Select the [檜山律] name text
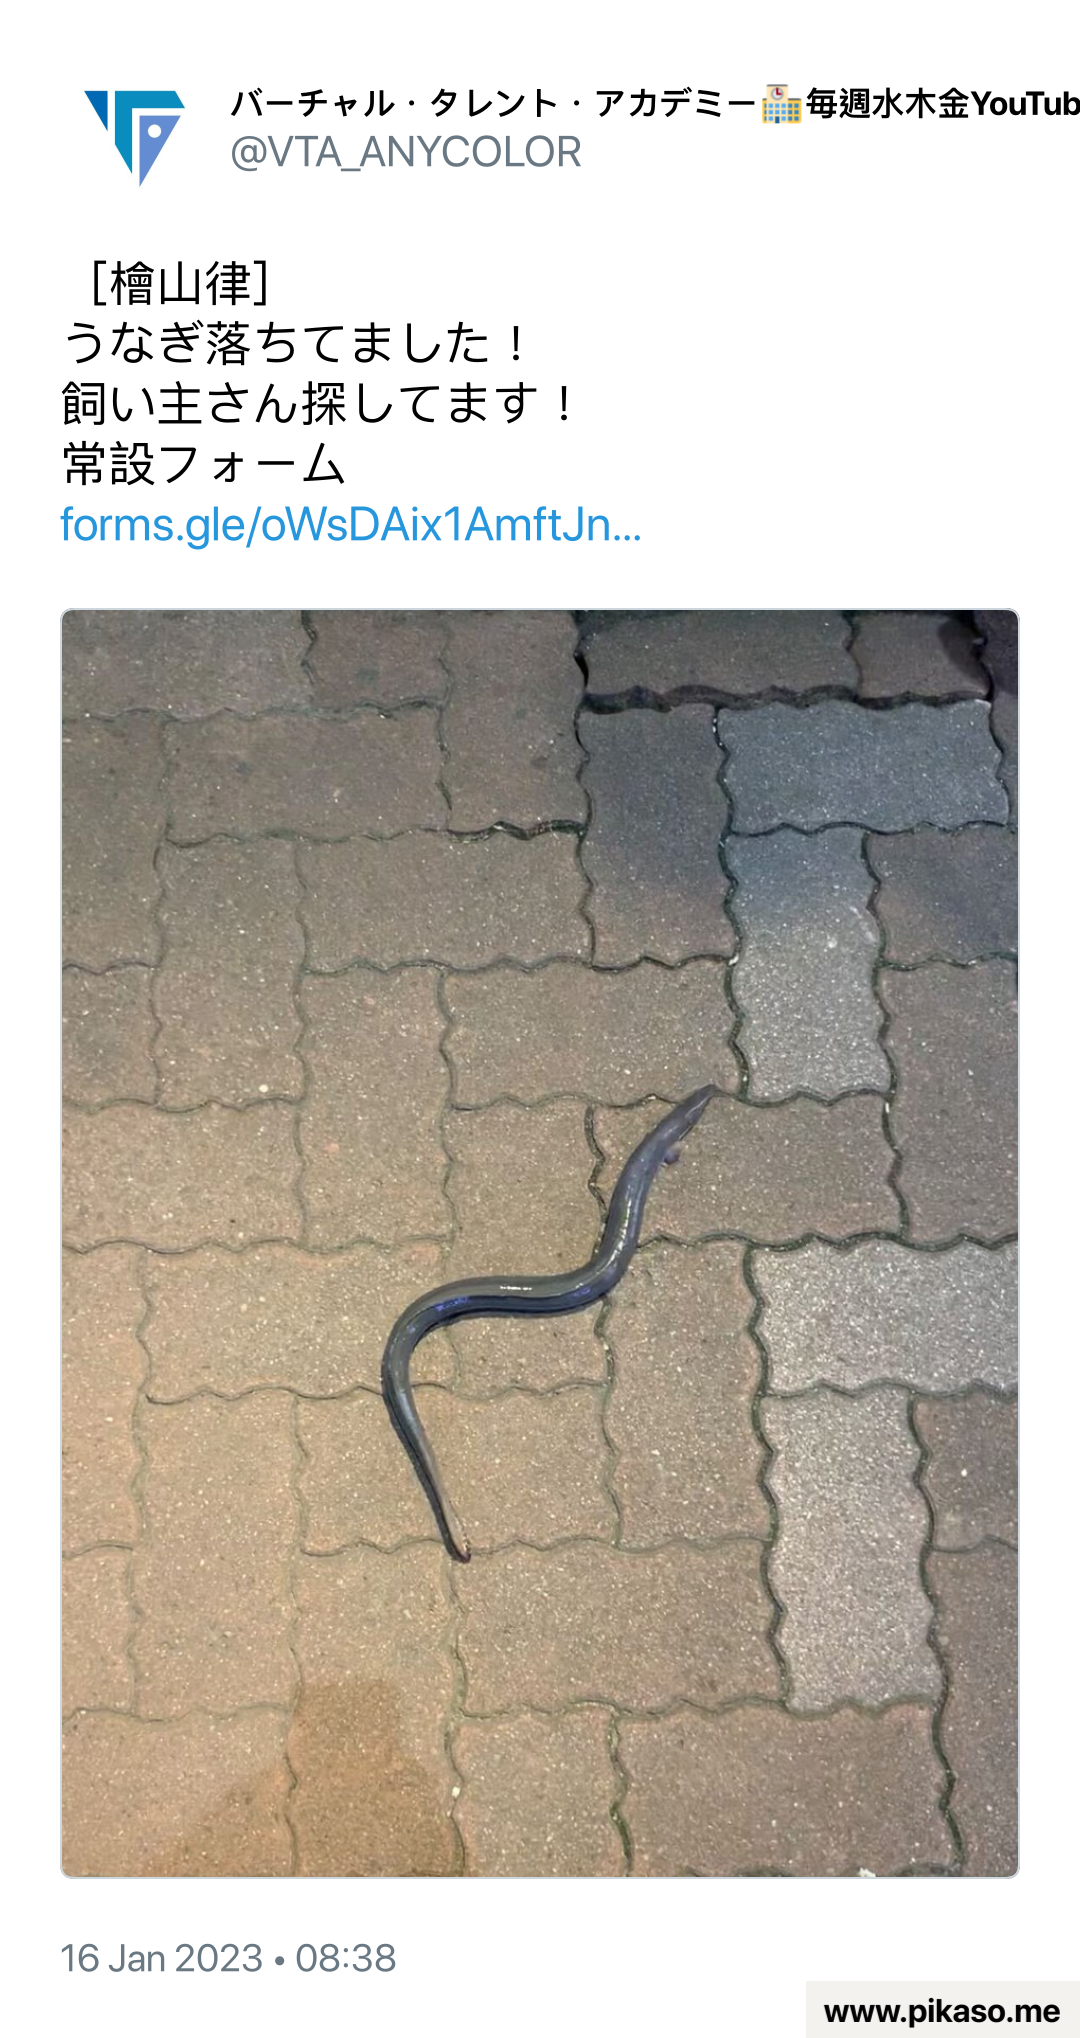 coord(177,284)
